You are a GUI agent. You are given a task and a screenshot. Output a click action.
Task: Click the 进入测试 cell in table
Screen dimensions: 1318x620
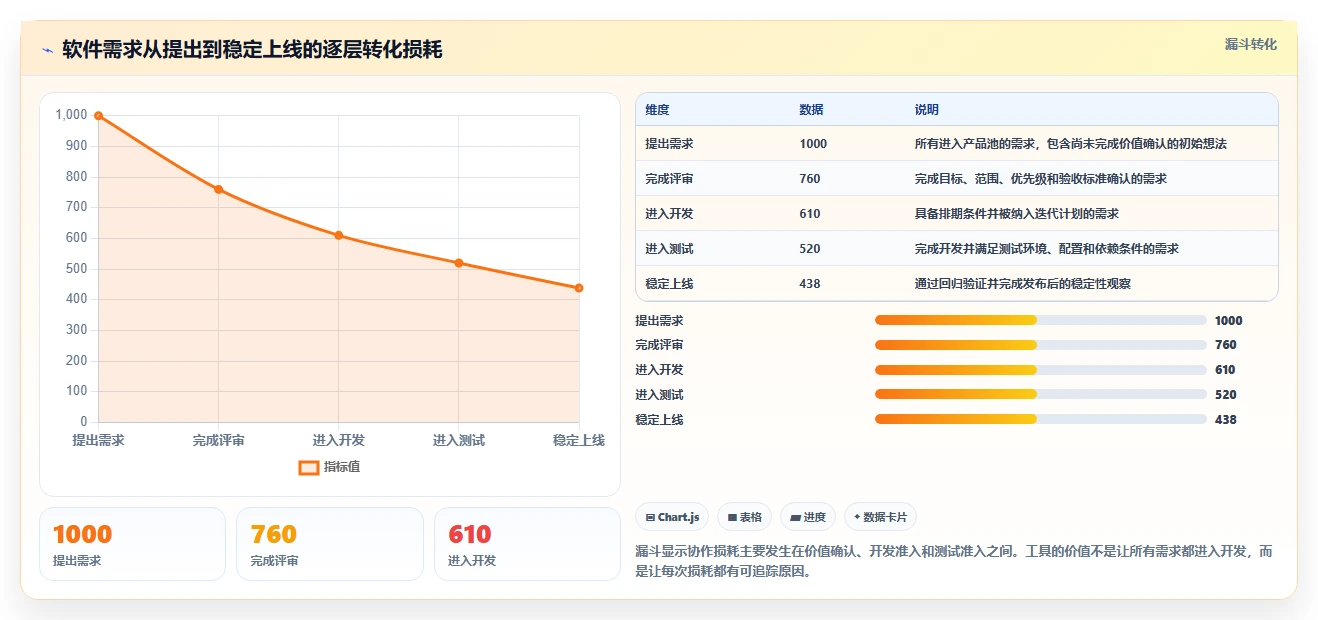point(669,249)
